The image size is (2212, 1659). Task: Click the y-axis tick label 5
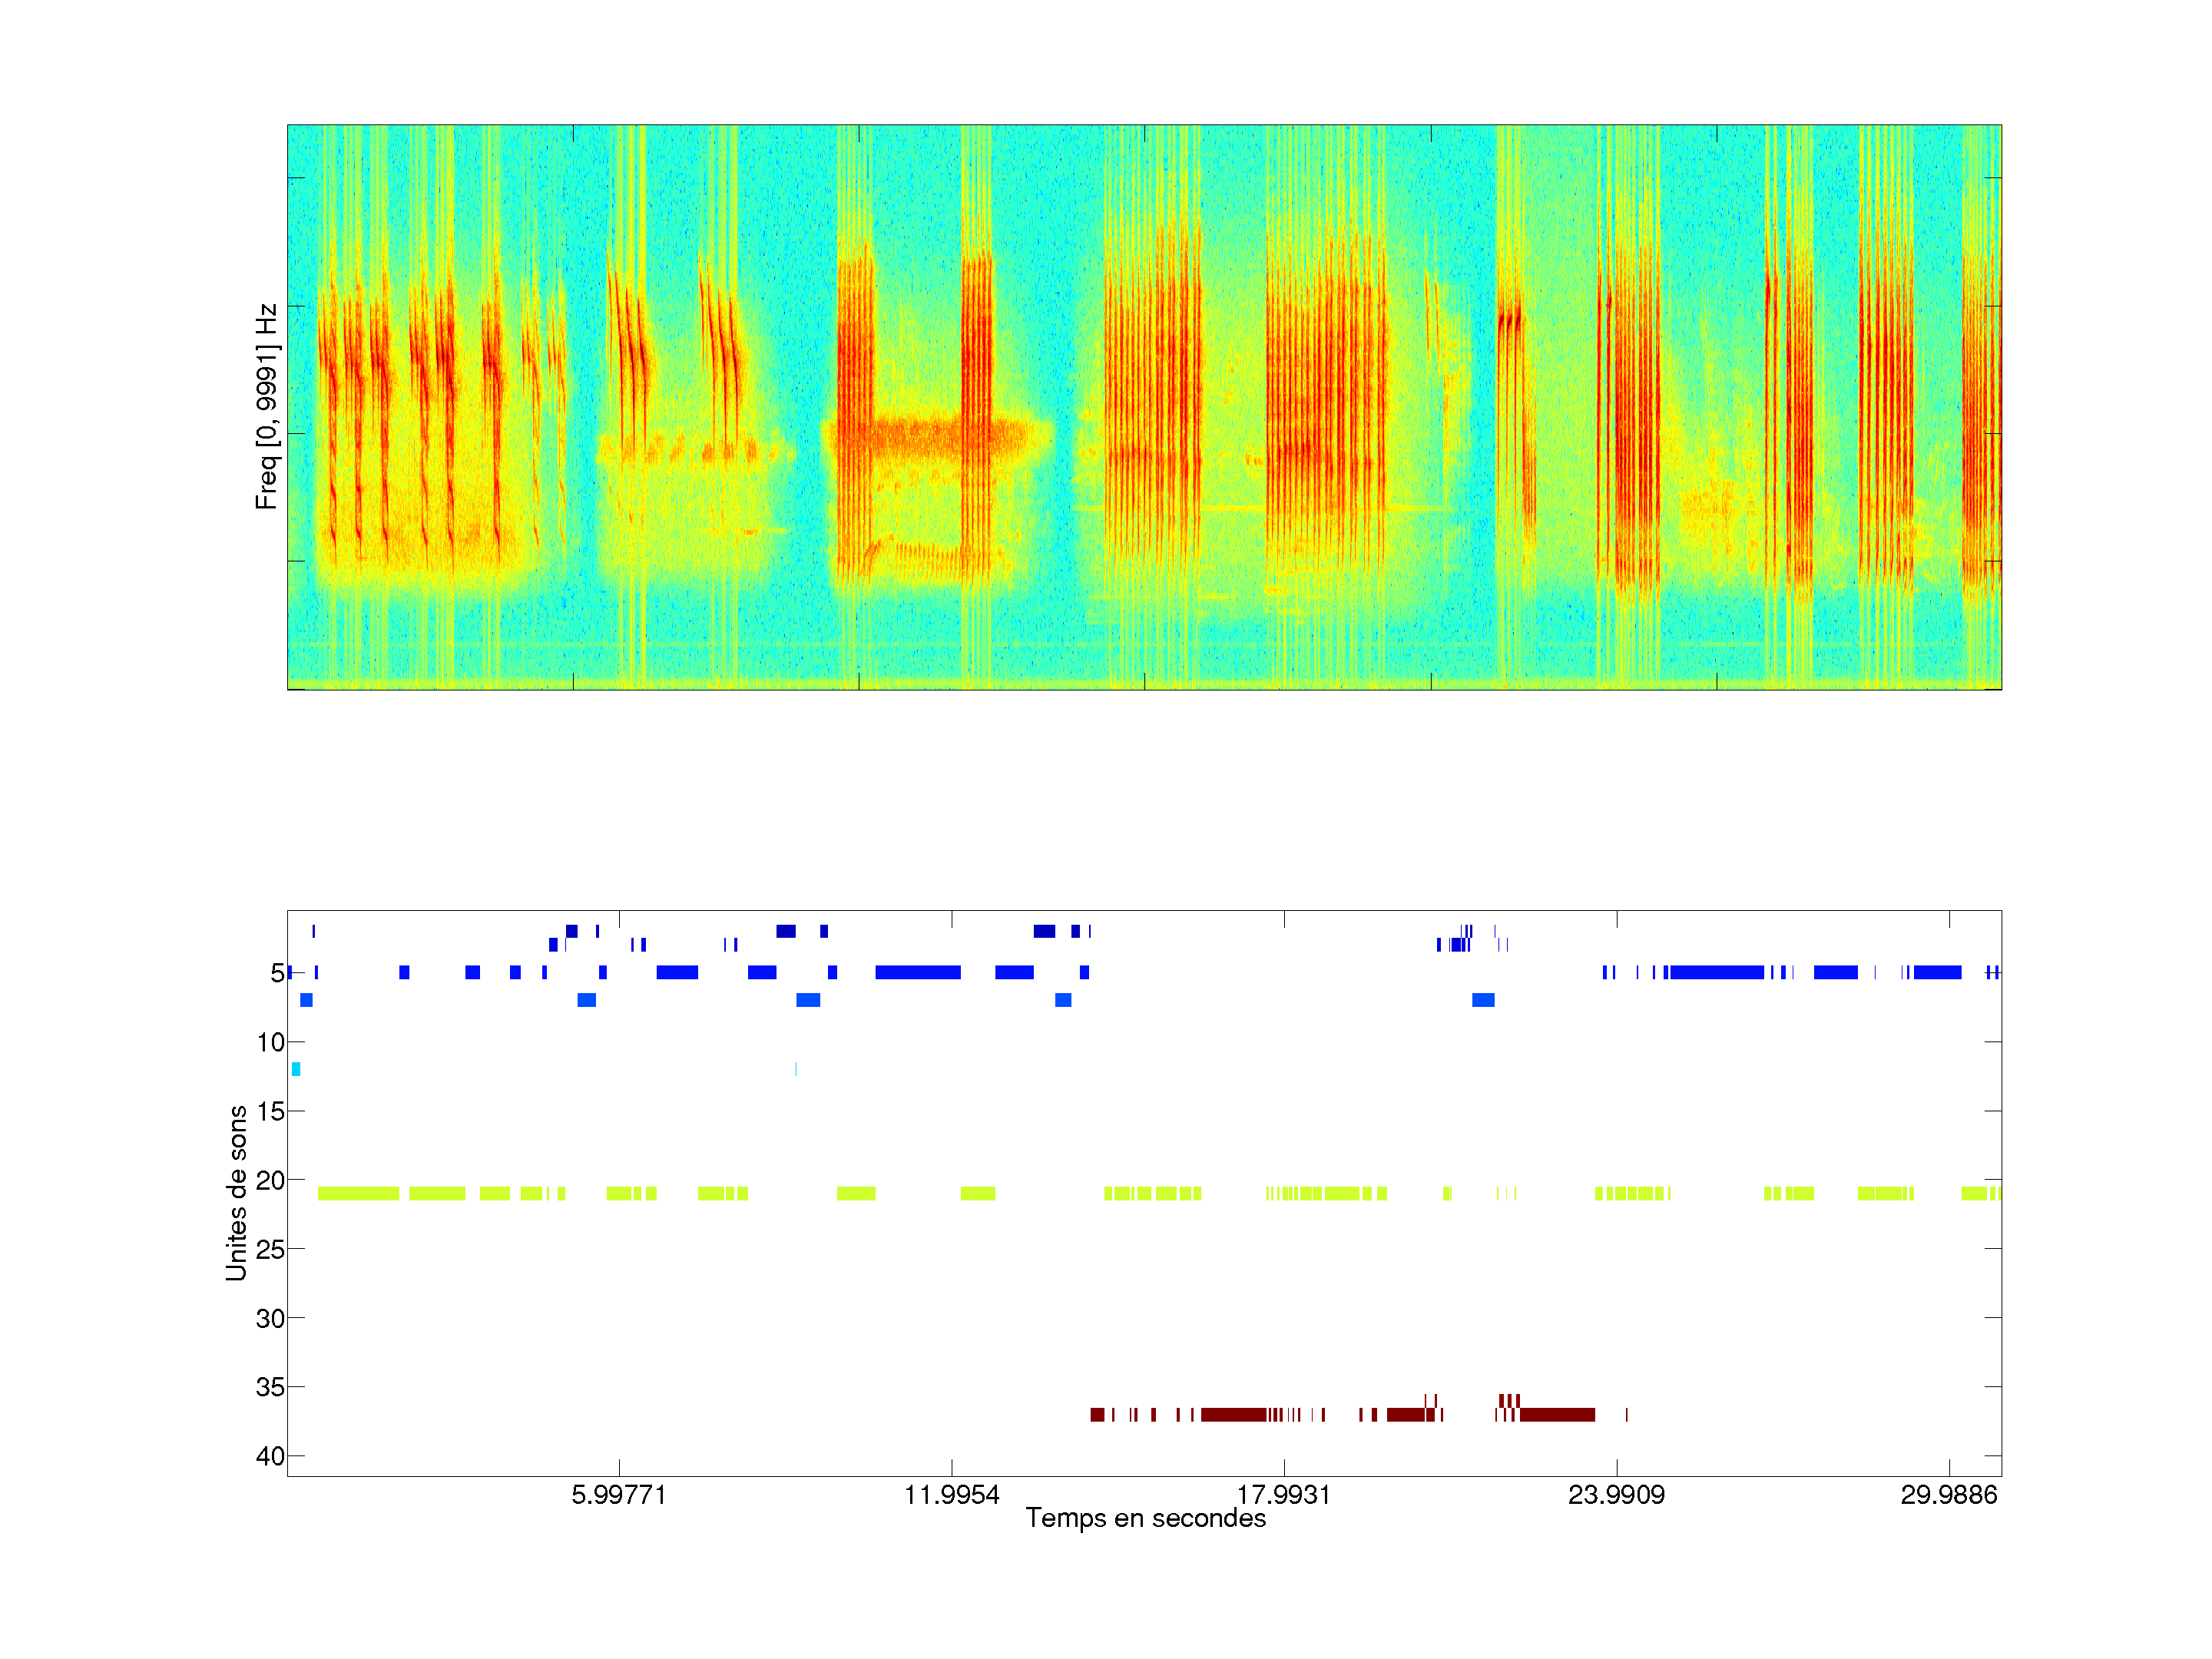[277, 973]
